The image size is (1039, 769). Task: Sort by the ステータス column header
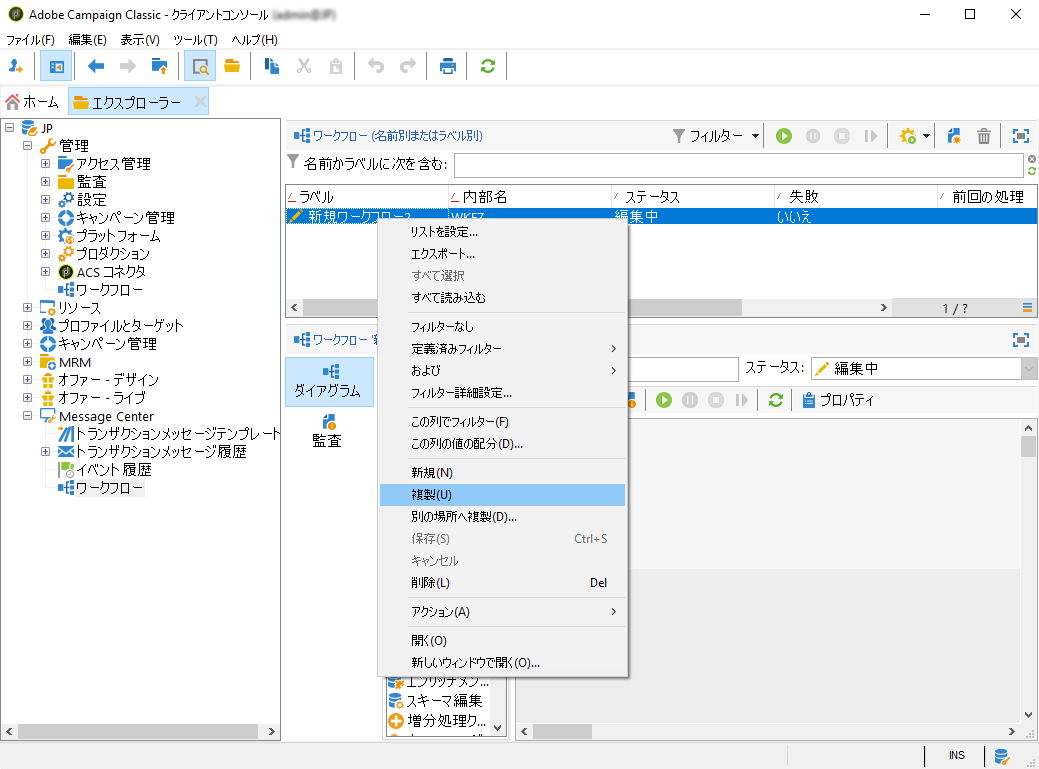tap(692, 197)
